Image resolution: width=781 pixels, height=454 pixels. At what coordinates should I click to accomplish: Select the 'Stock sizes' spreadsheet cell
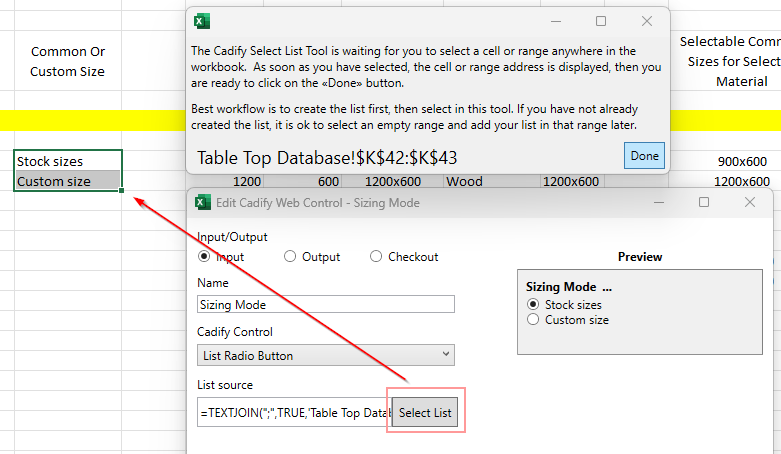(68, 161)
